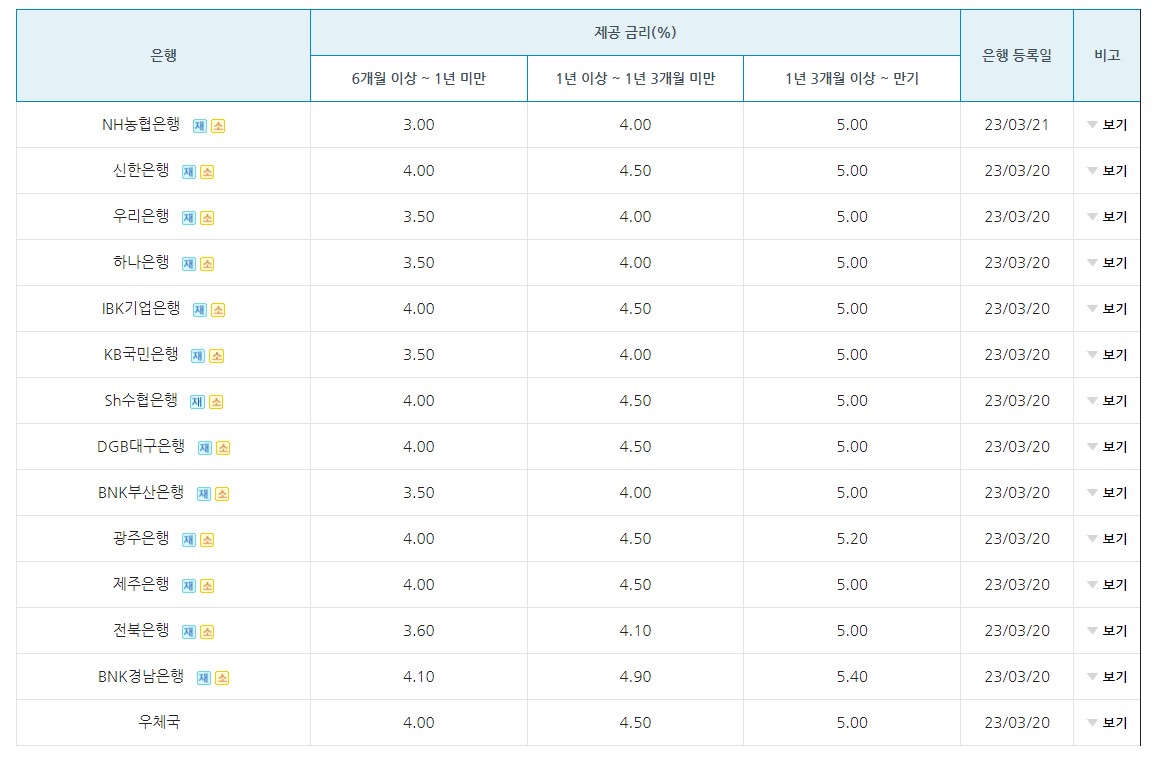
Task: Expand 보기 in the 광주은행 row
Action: pos(1107,538)
